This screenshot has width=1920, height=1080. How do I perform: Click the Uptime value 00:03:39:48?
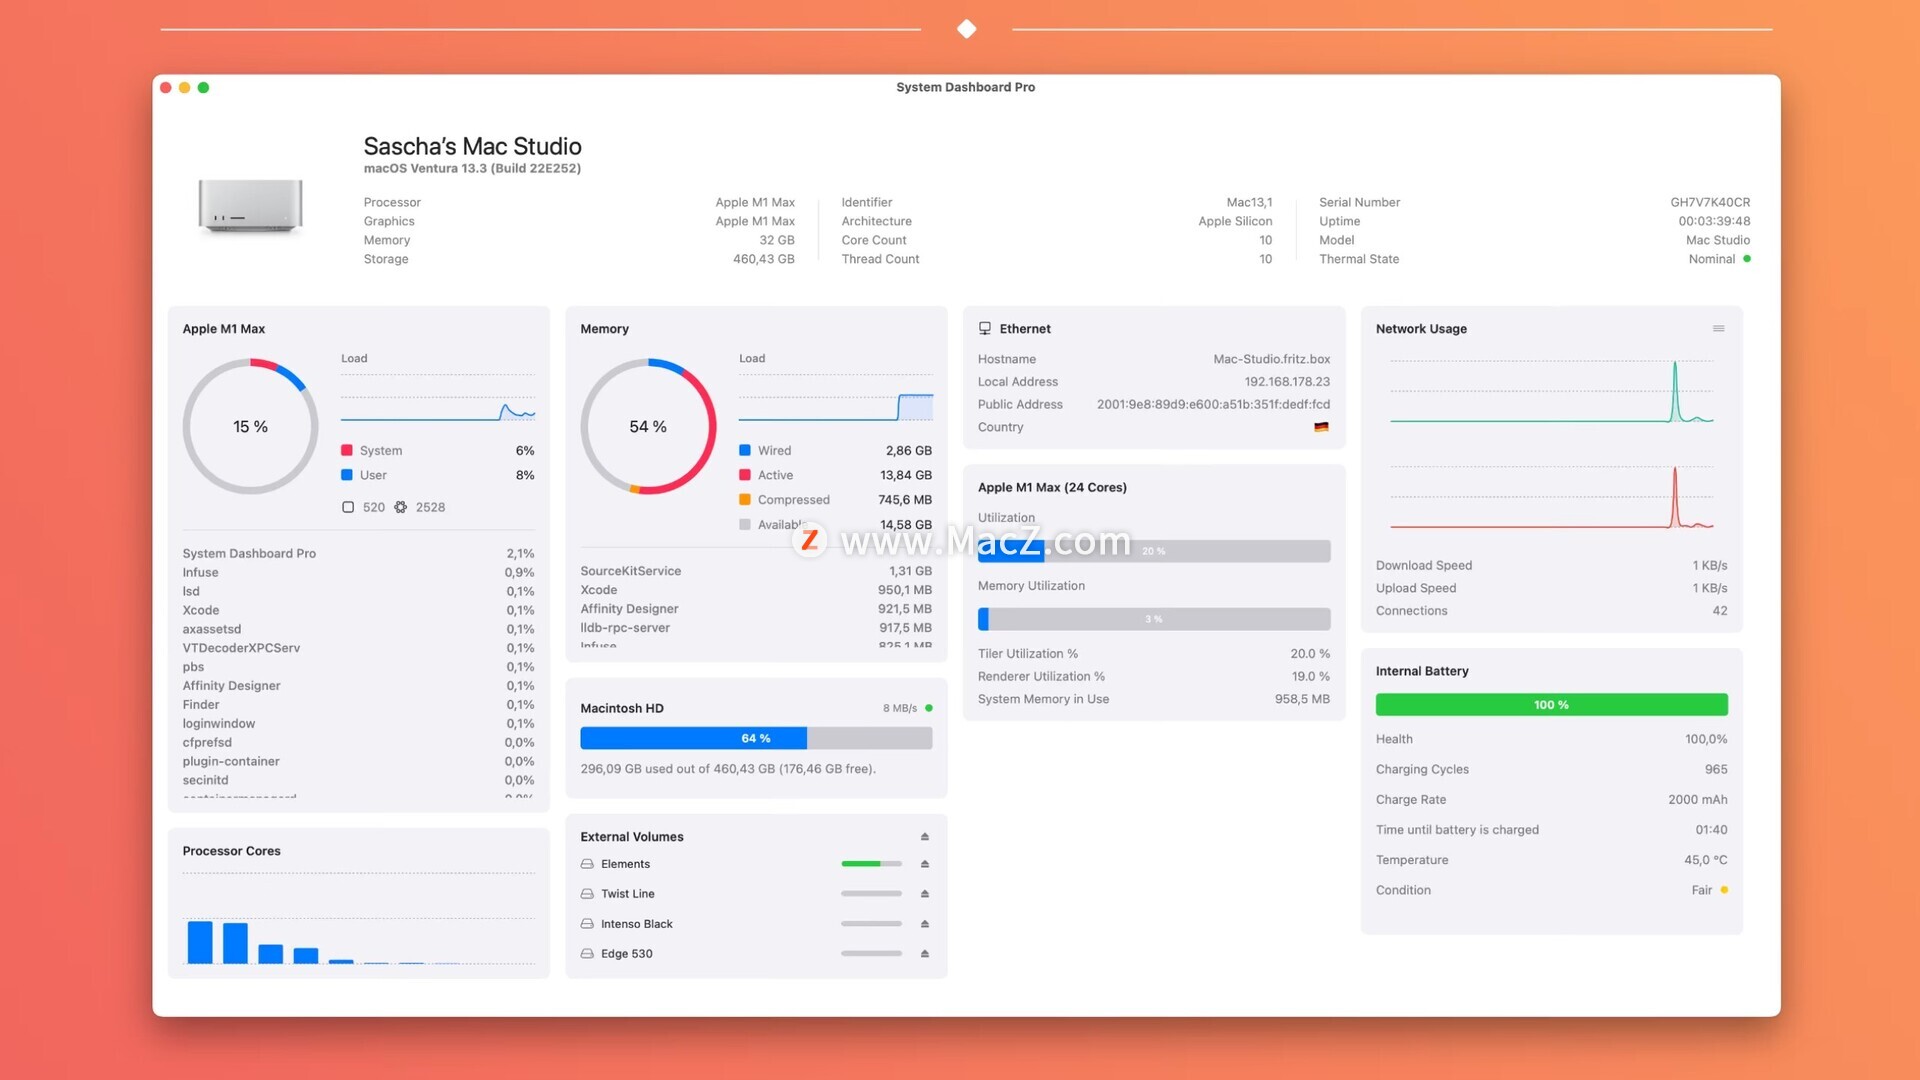click(1714, 221)
